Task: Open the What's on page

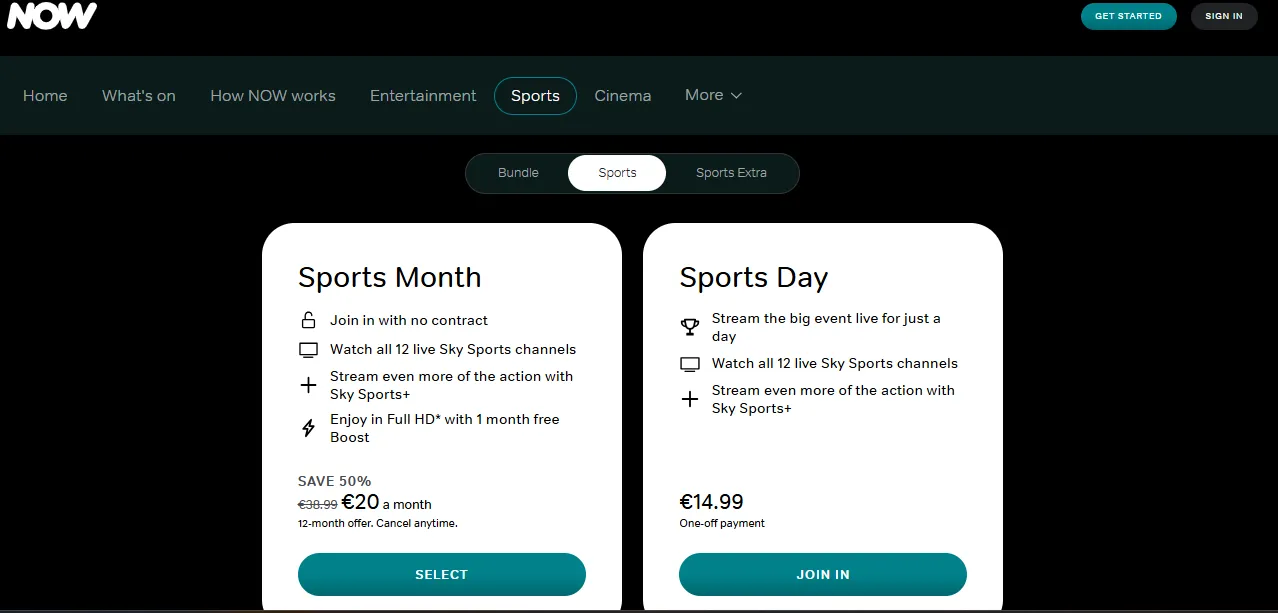Action: point(139,96)
